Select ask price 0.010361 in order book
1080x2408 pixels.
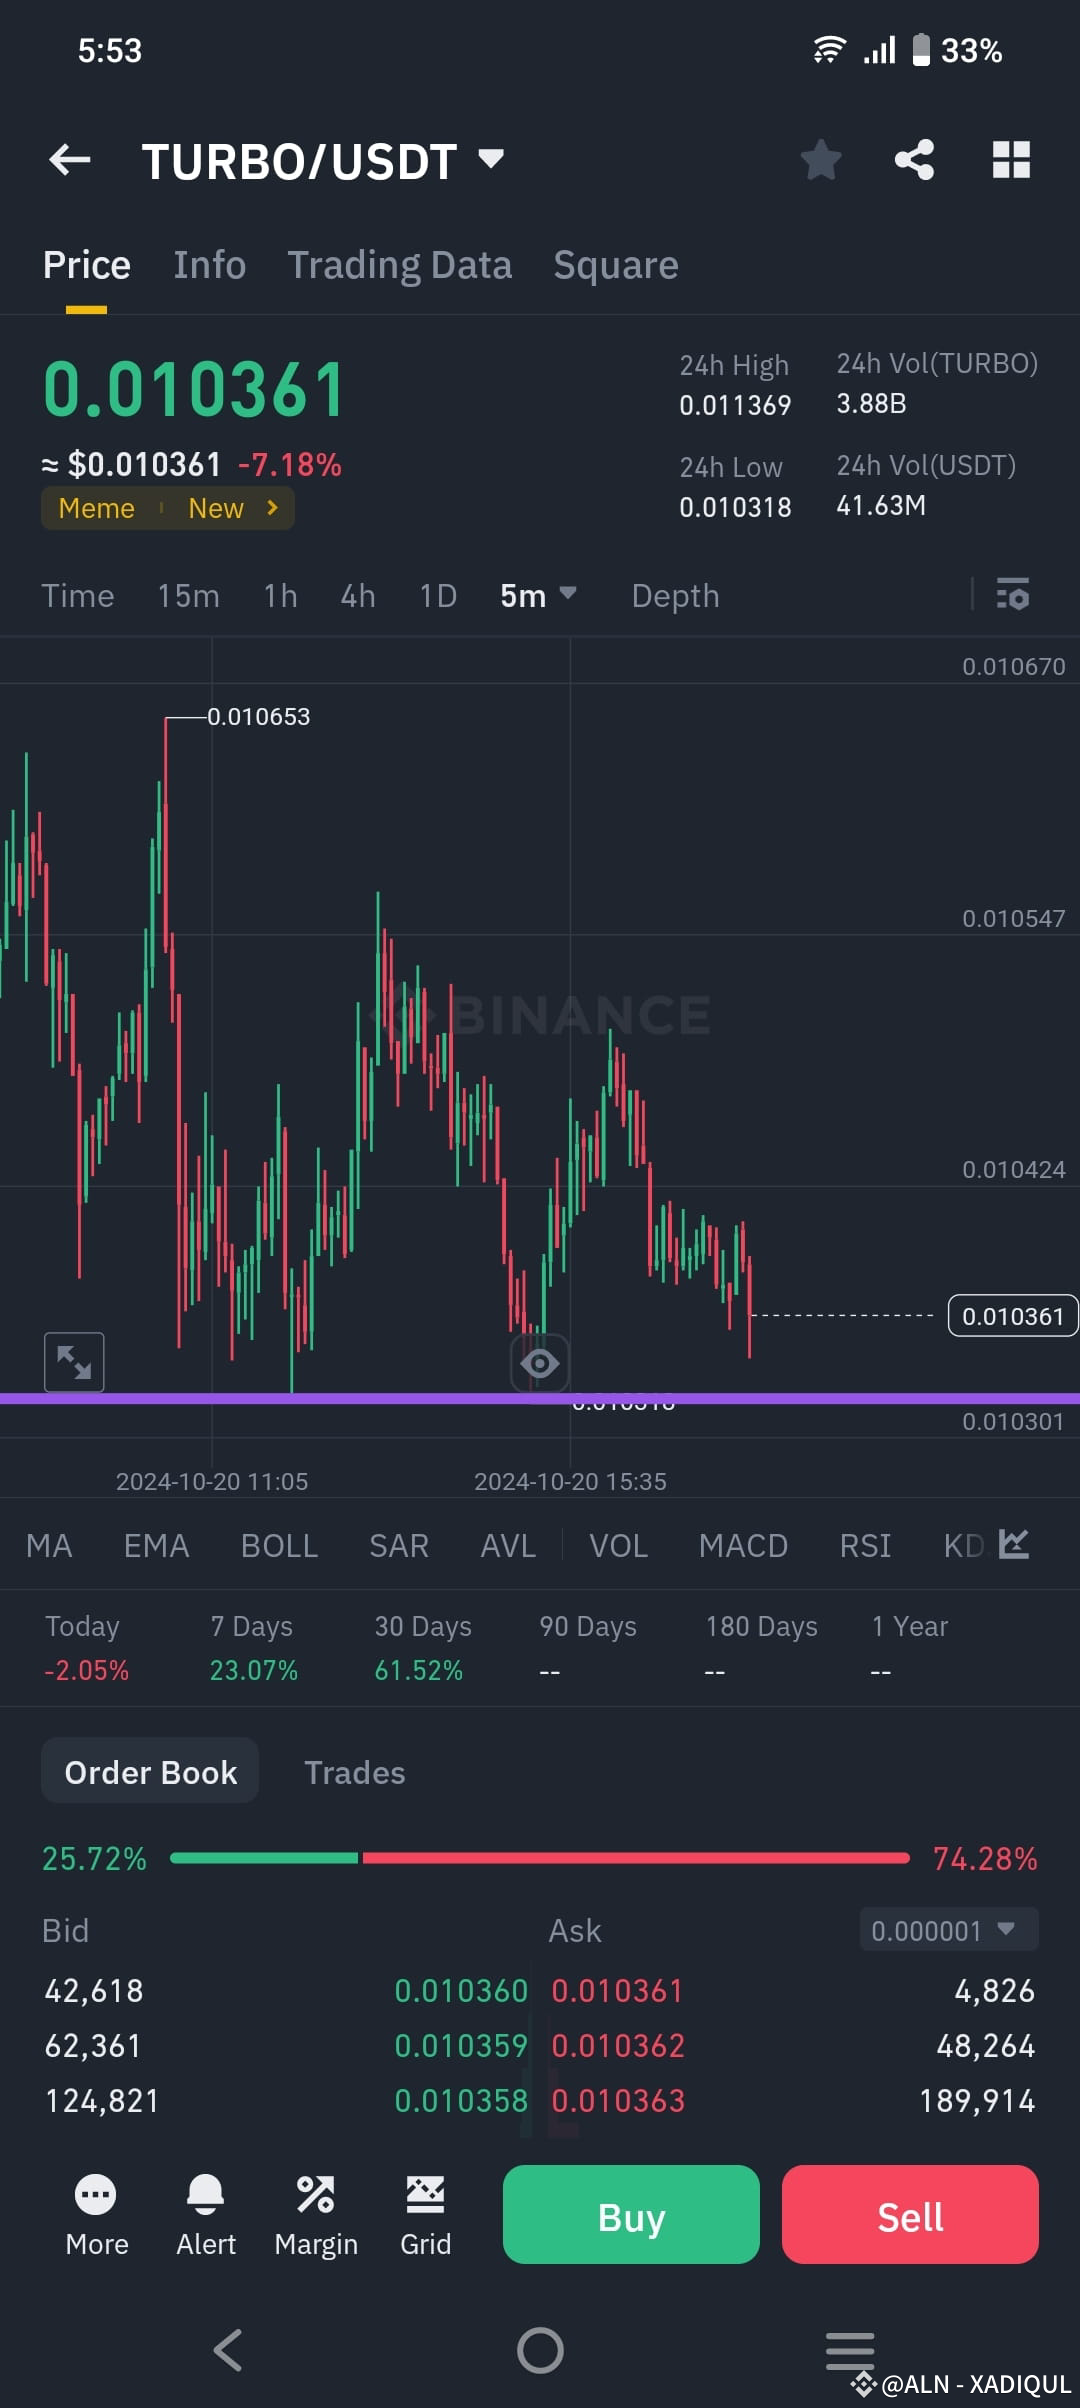pyautogui.click(x=617, y=1991)
